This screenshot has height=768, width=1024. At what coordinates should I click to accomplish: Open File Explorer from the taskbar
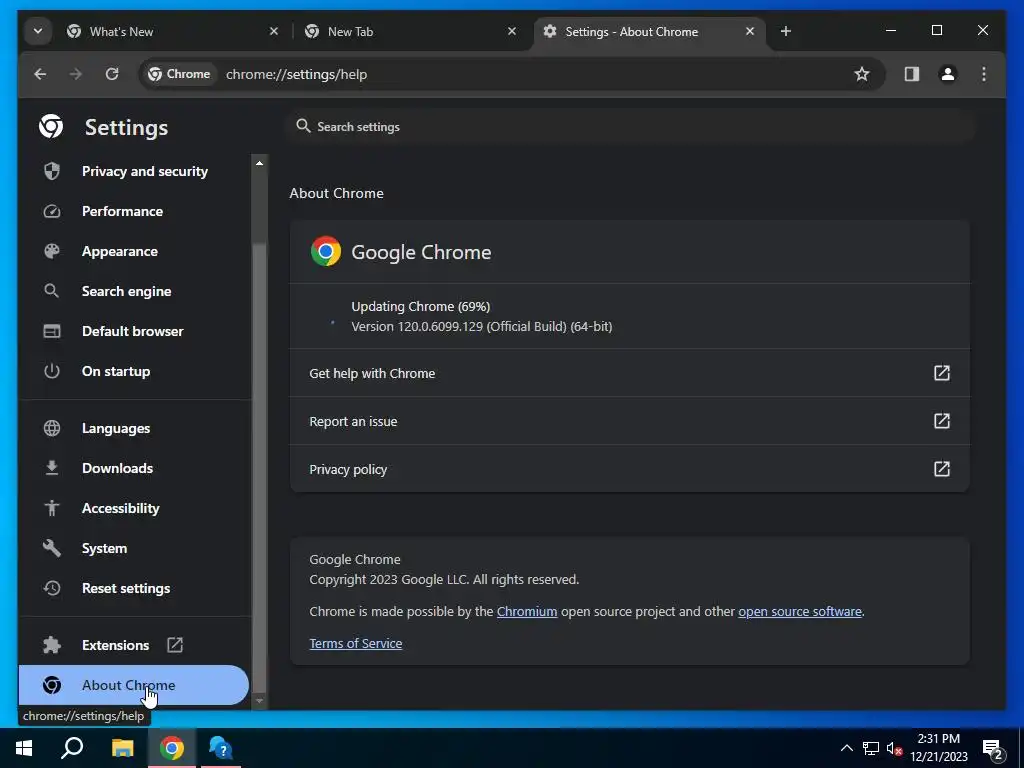pos(122,748)
